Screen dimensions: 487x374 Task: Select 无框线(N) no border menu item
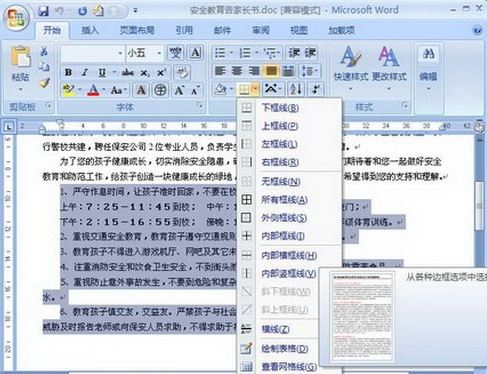click(289, 181)
